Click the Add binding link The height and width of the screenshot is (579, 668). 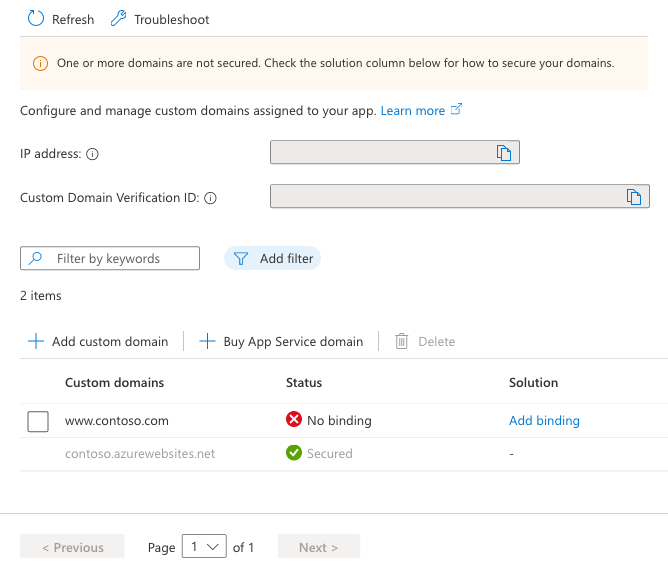pyautogui.click(x=544, y=421)
